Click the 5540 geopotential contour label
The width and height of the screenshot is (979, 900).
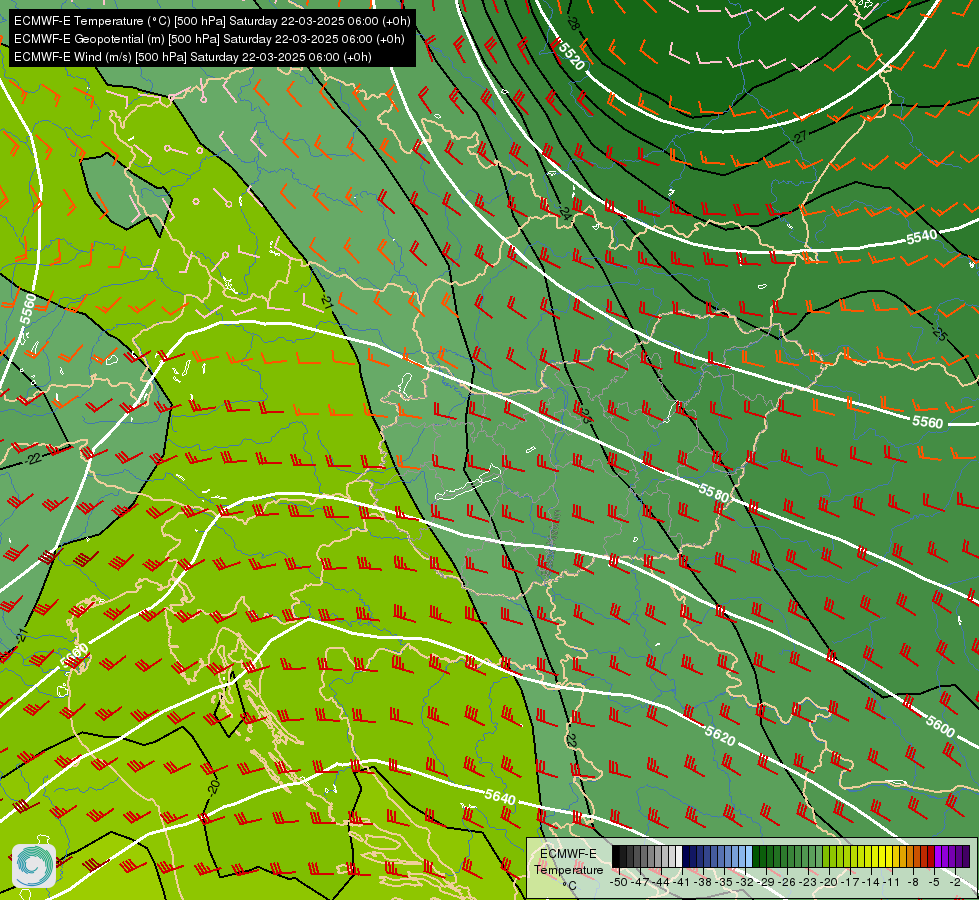pyautogui.click(x=922, y=237)
